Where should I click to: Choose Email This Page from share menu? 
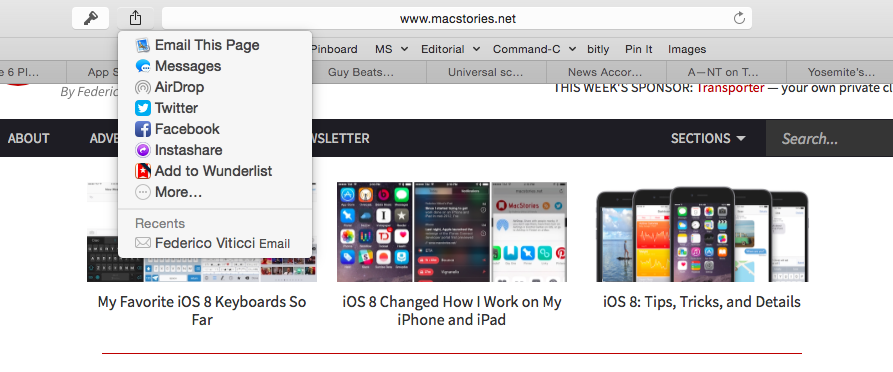click(x=215, y=45)
